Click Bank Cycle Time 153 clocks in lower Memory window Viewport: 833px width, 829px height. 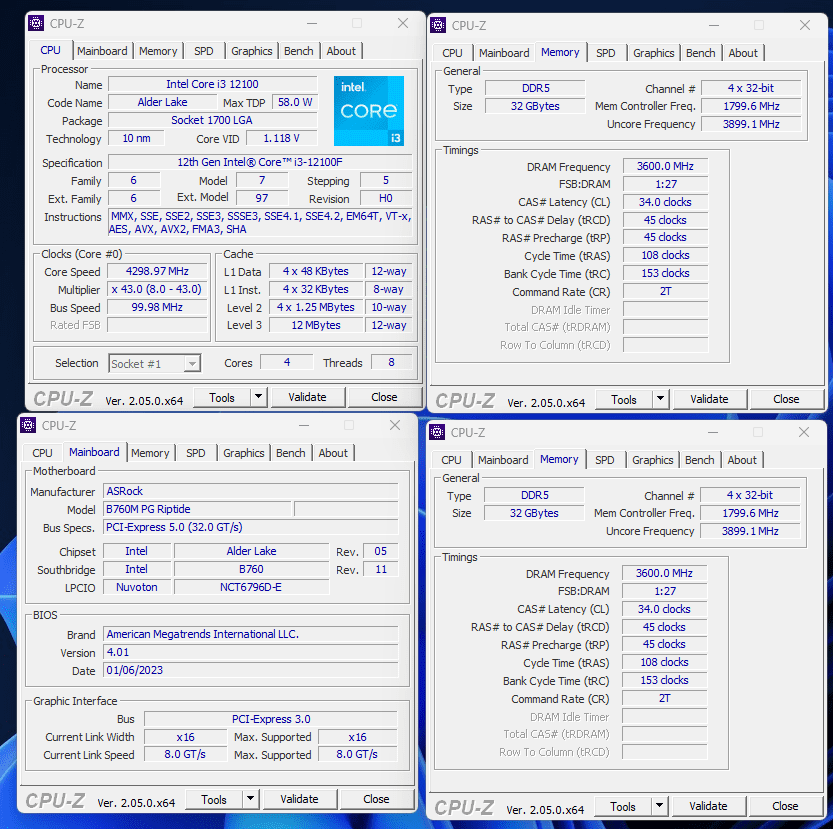664,680
